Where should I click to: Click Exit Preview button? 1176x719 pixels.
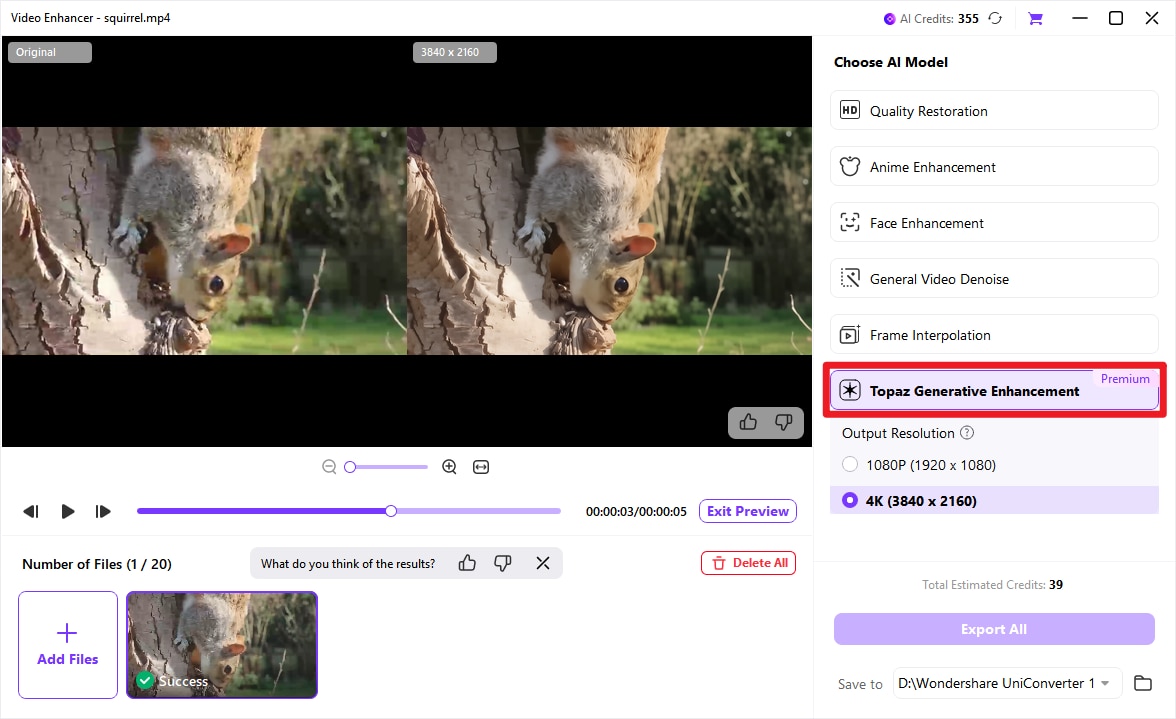(x=748, y=511)
